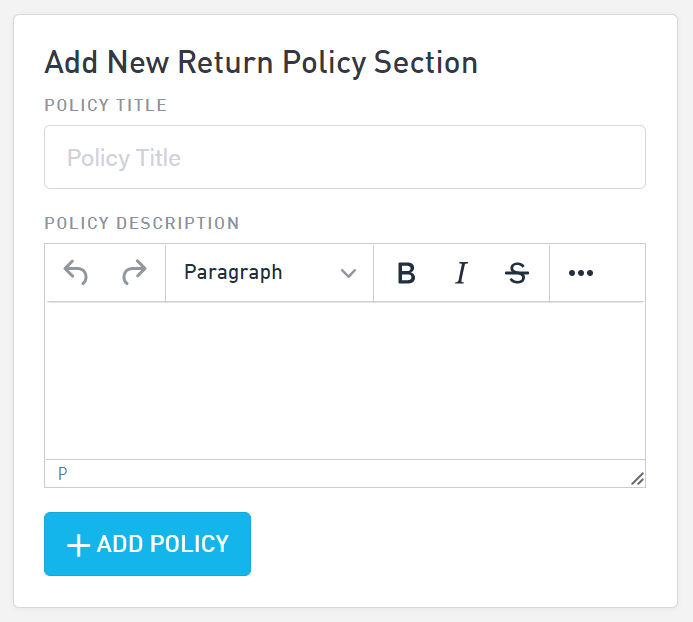Open the Paragraph format dropdown
Image resolution: width=693 pixels, height=622 pixels.
[269, 273]
